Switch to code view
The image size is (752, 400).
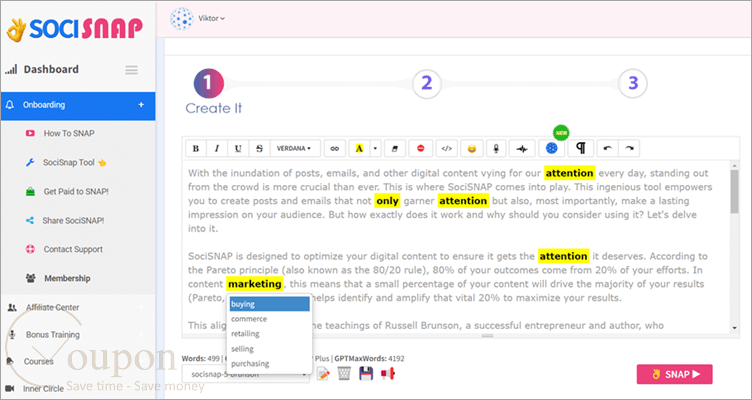(x=446, y=149)
